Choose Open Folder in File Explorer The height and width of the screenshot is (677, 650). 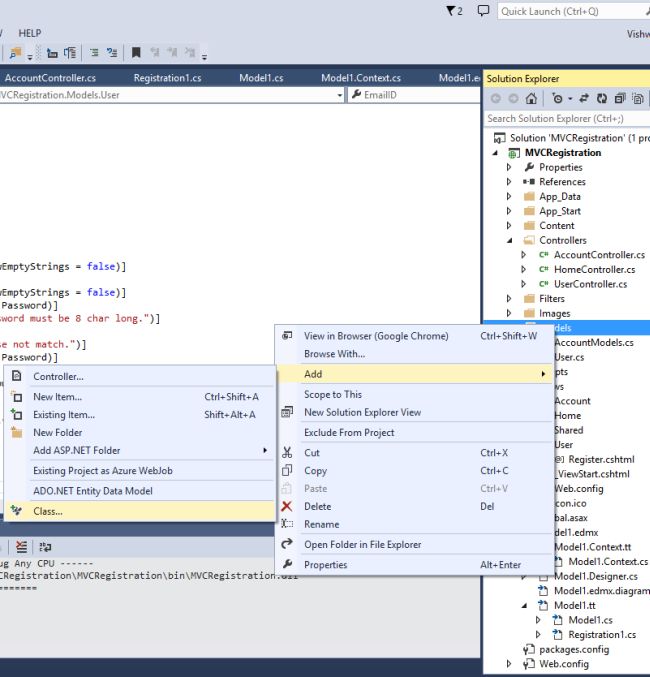click(362, 545)
